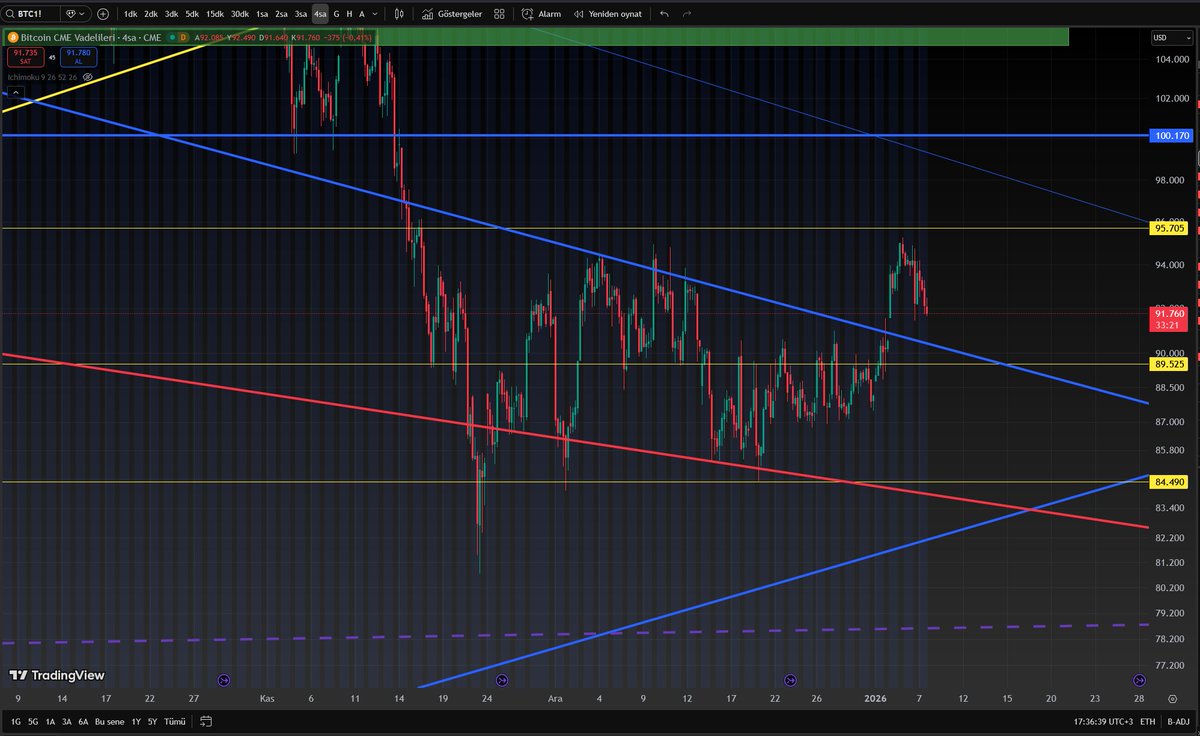This screenshot has height=736, width=1200.
Task: Select the active 4sa interval
Action: (x=320, y=14)
